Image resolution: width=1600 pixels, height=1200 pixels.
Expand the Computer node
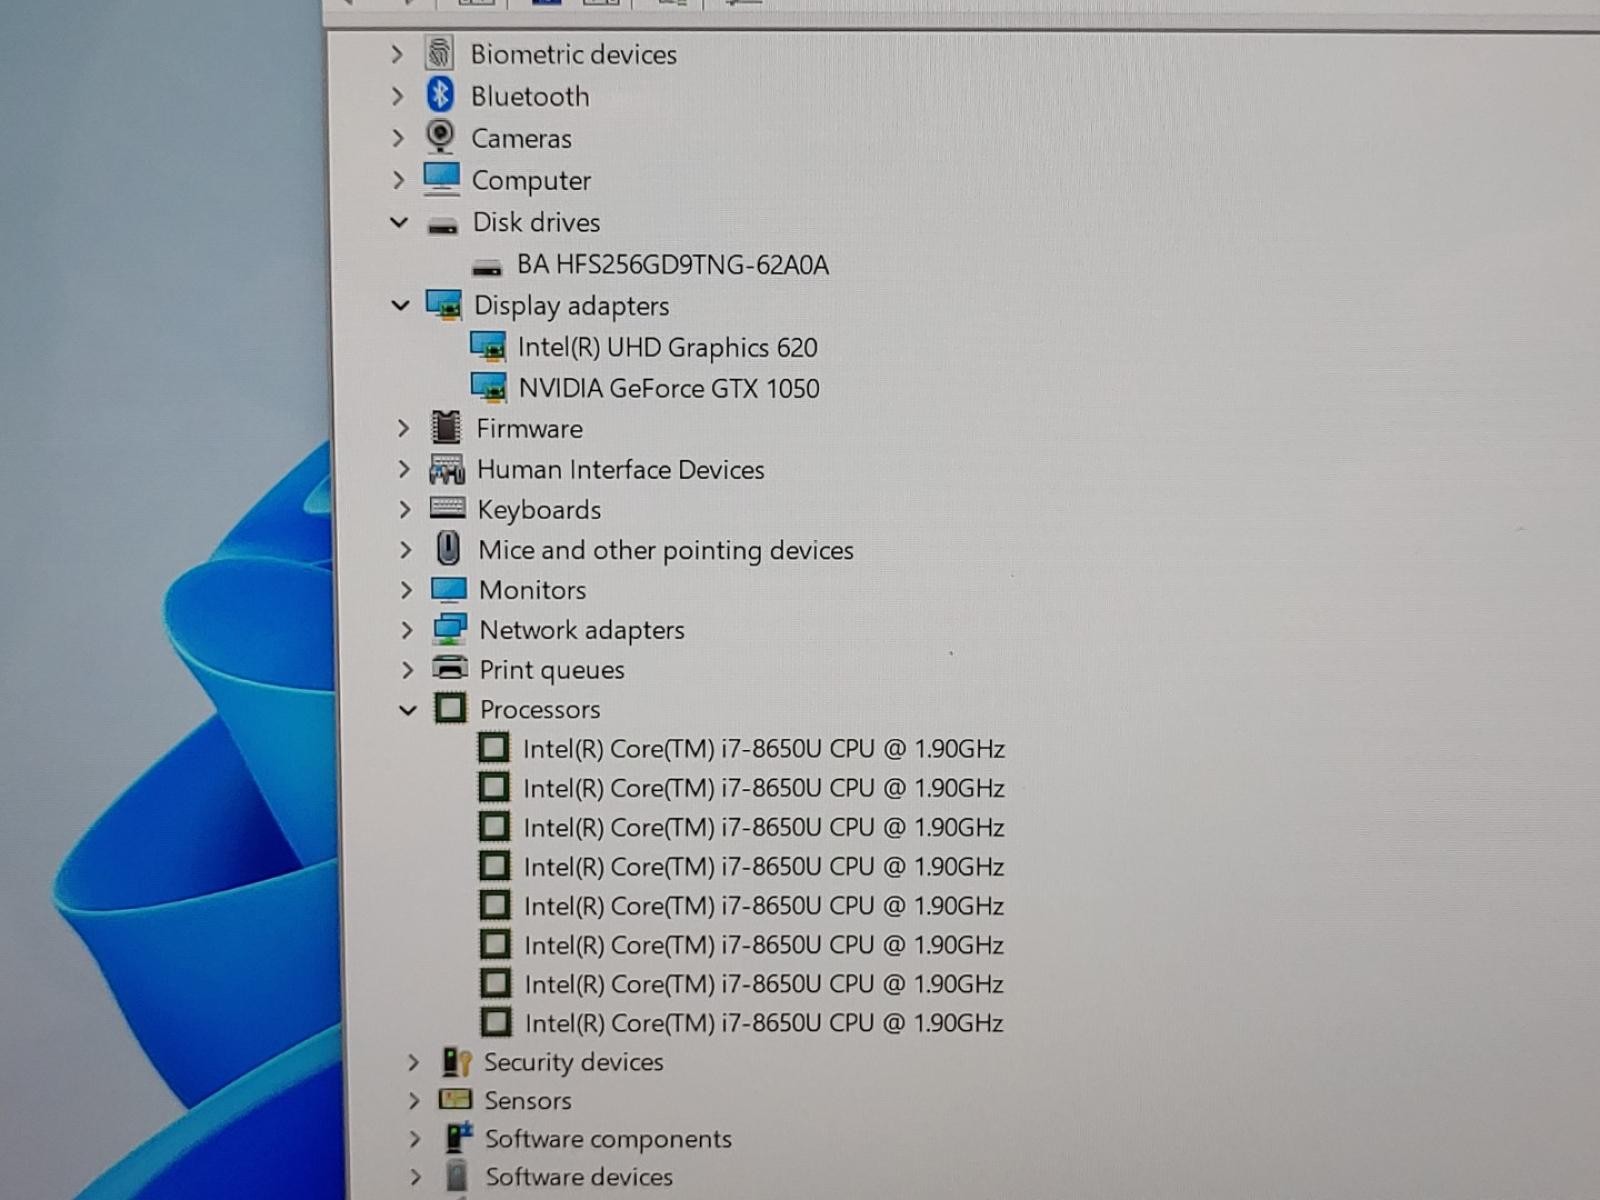pos(398,180)
